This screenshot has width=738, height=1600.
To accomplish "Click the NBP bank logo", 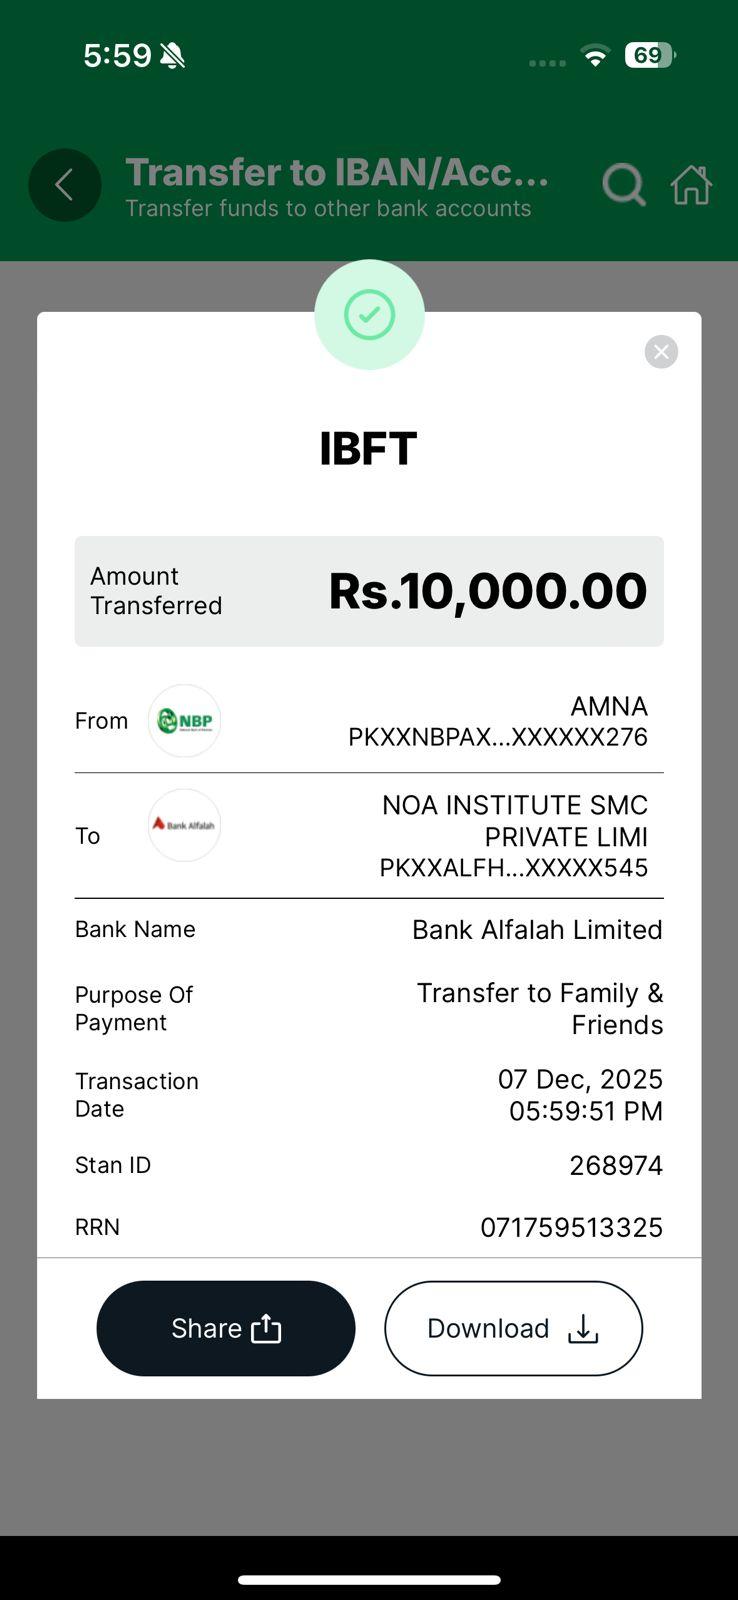I will [184, 721].
